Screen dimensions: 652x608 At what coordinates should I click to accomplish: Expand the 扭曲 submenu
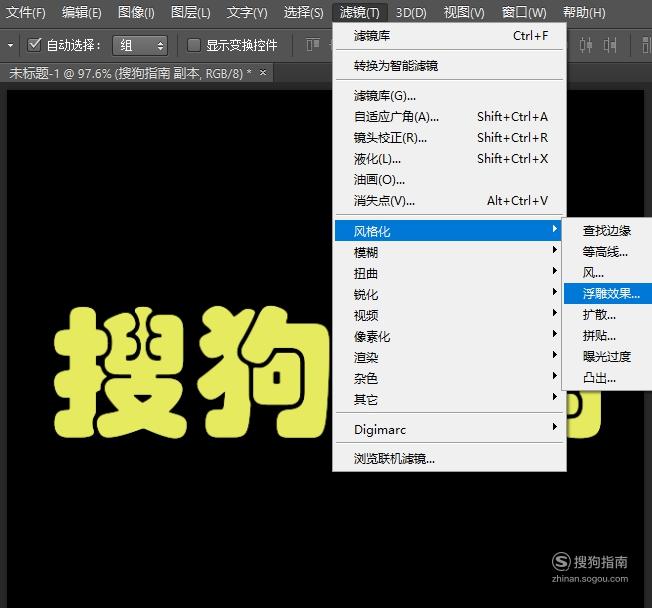tap(449, 273)
